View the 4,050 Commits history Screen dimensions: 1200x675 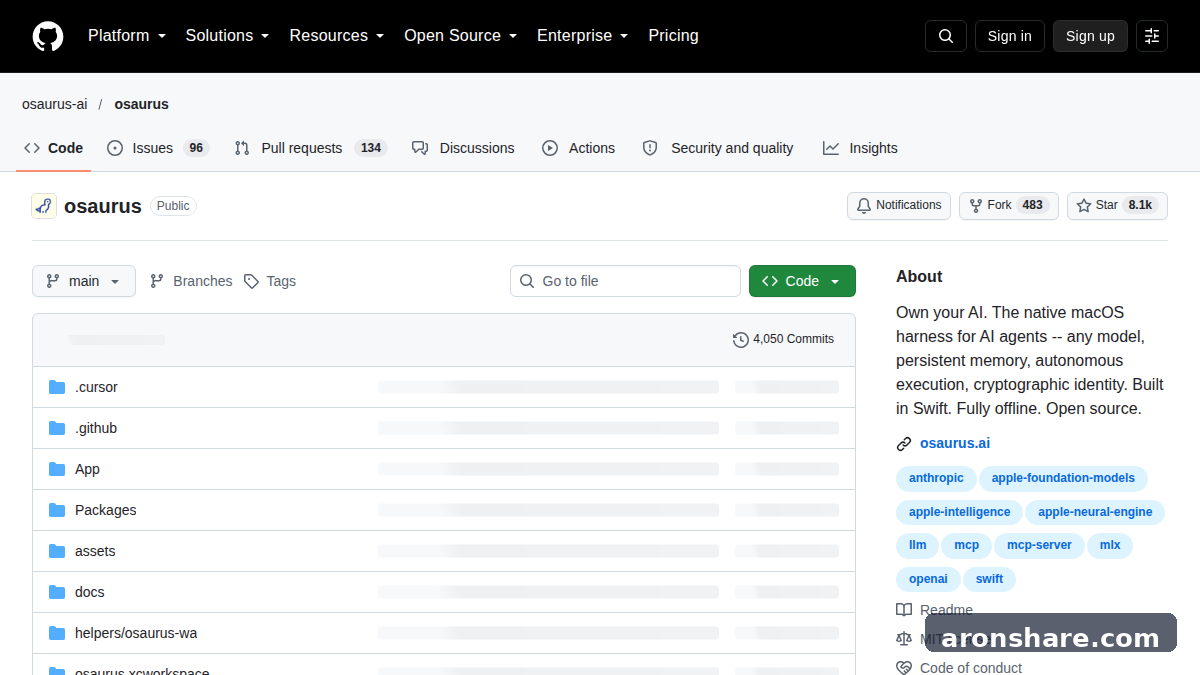coord(783,339)
